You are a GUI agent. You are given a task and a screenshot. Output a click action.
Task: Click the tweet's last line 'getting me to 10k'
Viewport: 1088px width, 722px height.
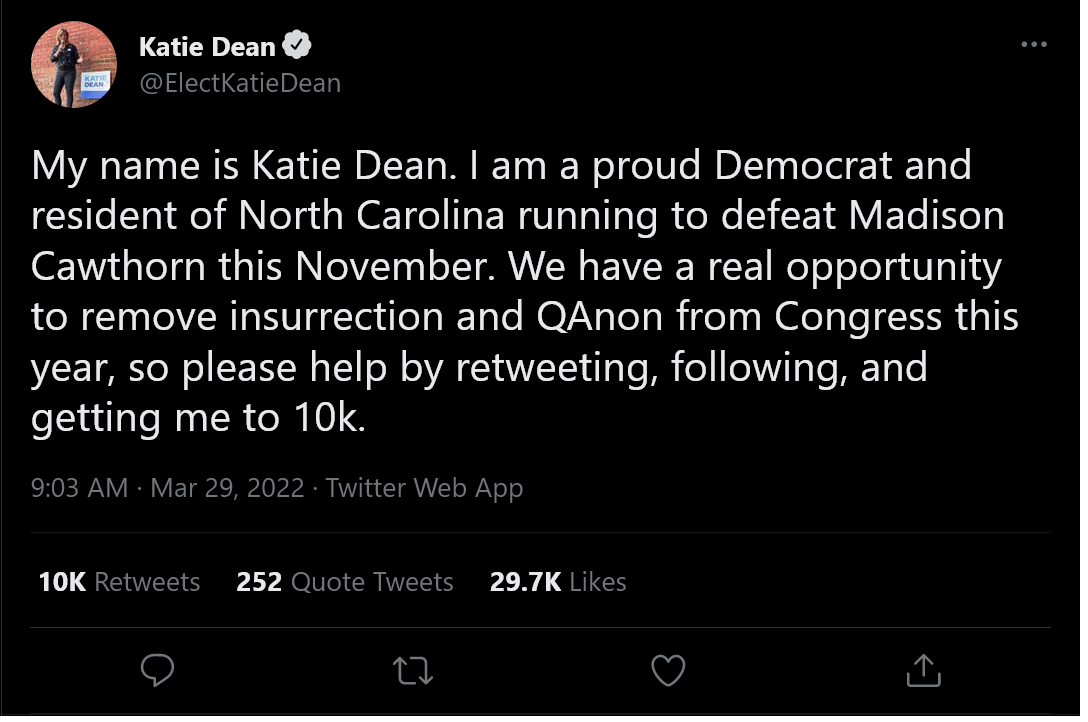(198, 418)
